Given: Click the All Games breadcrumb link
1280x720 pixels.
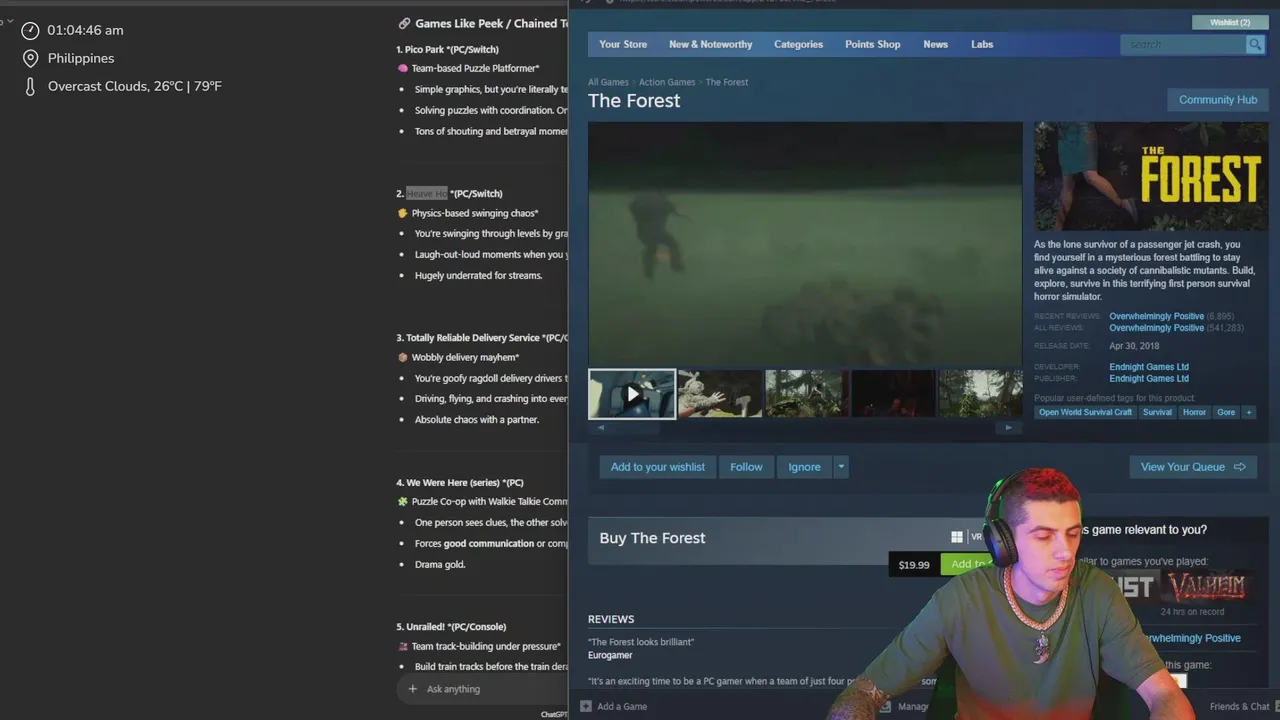Looking at the screenshot, I should [608, 82].
